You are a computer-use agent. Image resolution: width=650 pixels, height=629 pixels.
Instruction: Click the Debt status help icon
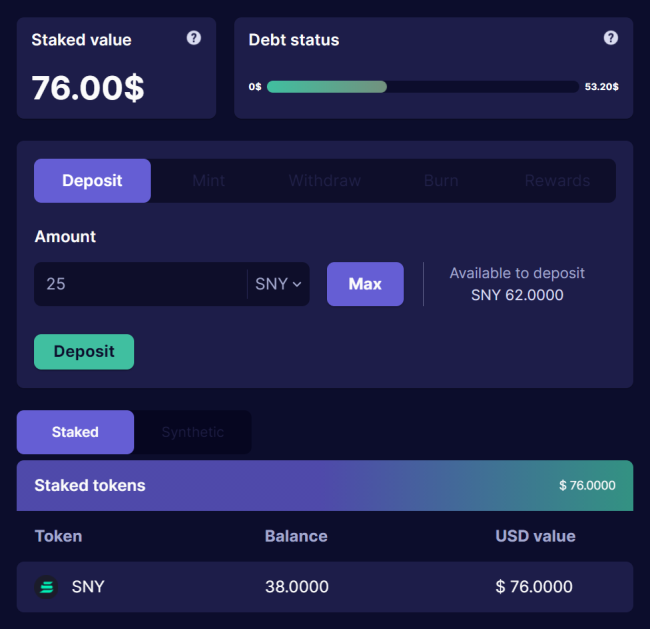611,38
